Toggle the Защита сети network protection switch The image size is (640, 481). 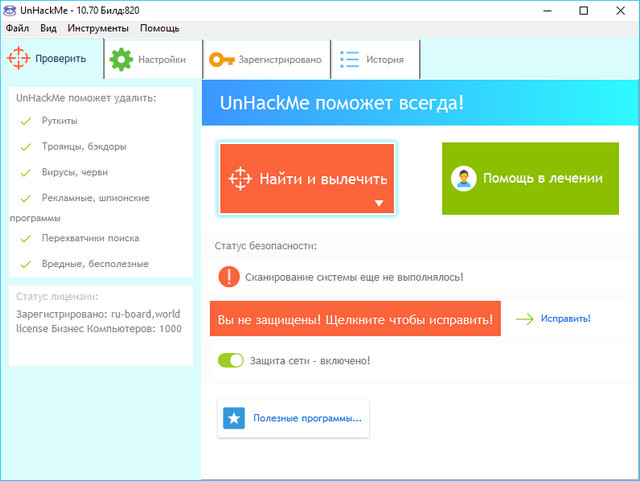point(231,360)
